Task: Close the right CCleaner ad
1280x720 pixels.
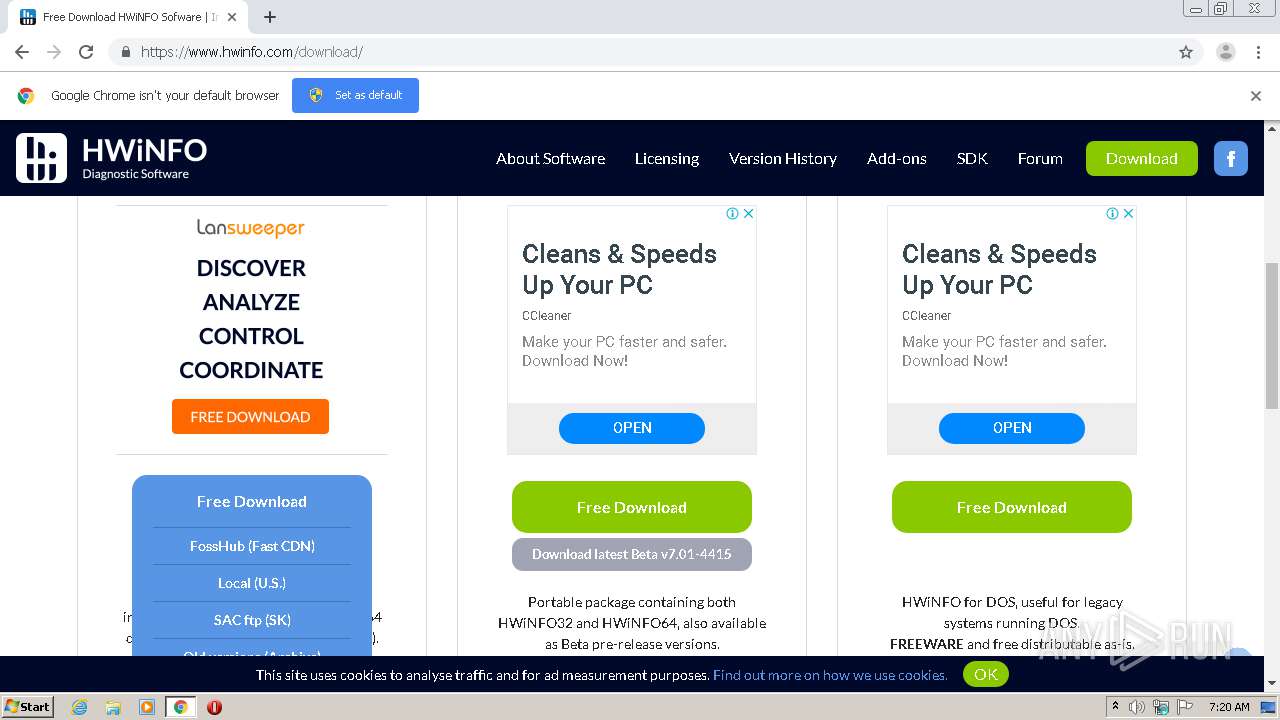Action: (x=1128, y=213)
